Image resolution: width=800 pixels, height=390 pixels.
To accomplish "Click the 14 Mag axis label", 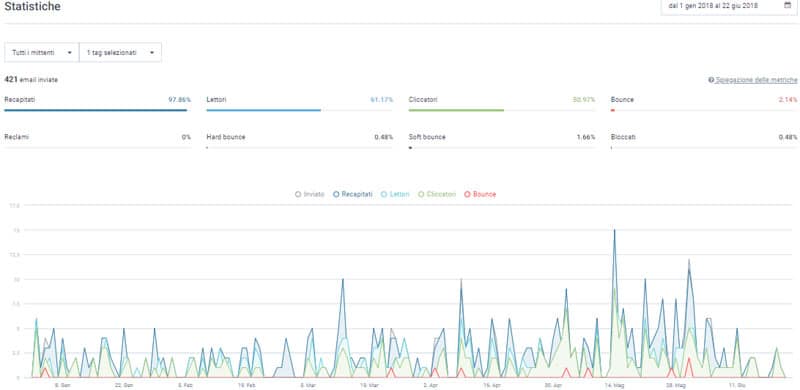I will (x=615, y=385).
